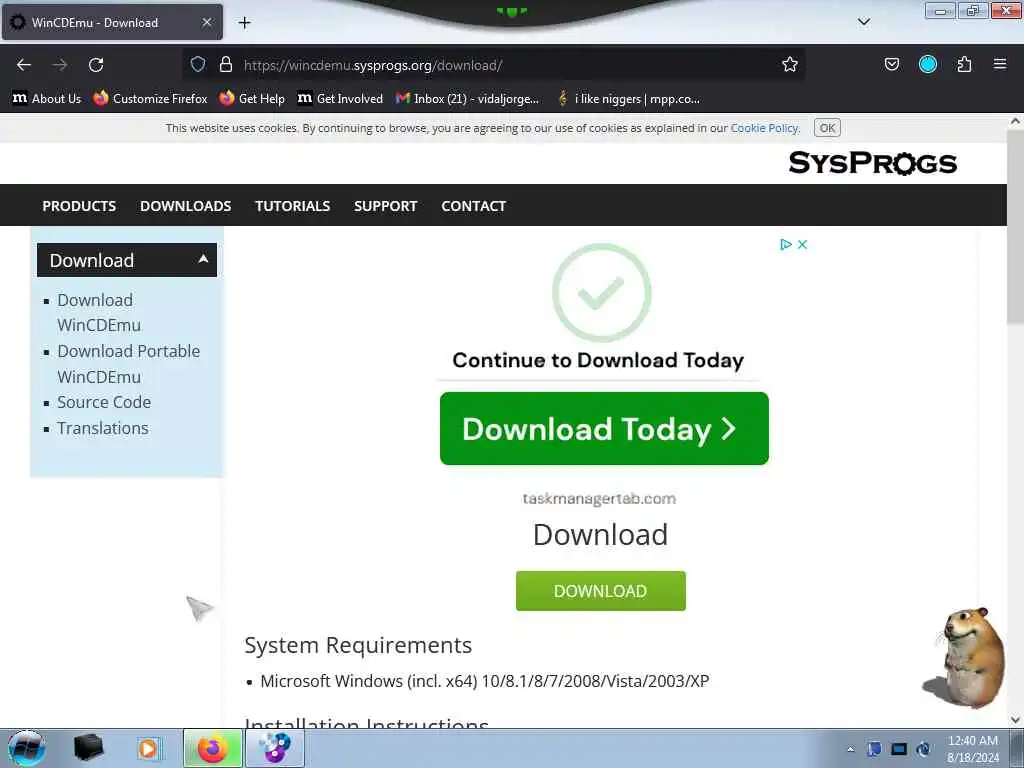1024x768 pixels.
Task: Open Download Portable WinCDEmu link
Action: [x=129, y=364]
